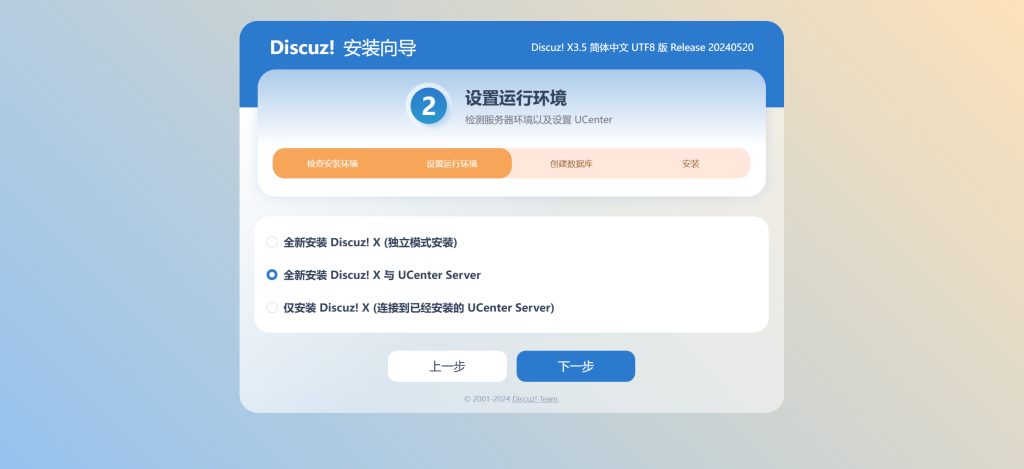Click the 上一步 button
This screenshot has height=469, width=1024.
point(447,366)
